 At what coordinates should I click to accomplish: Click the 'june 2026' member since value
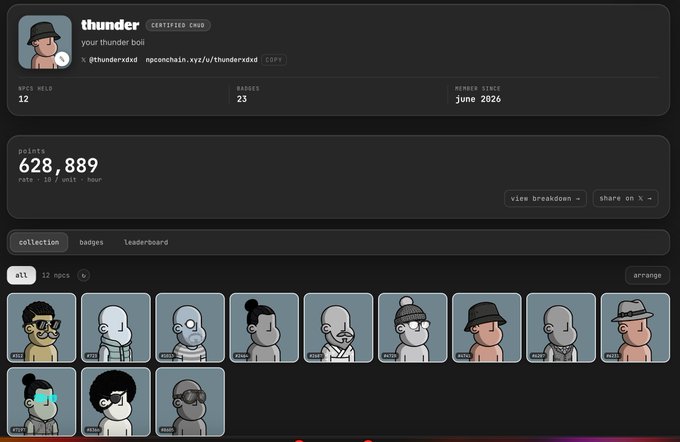(478, 99)
